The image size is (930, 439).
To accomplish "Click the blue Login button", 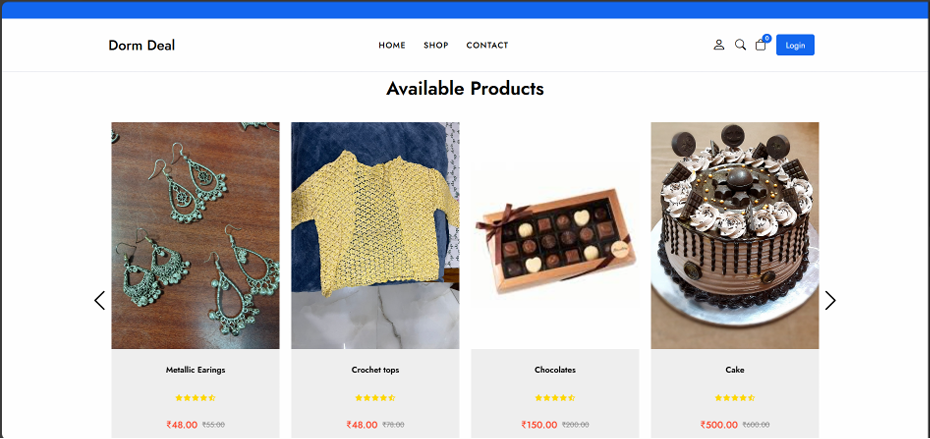I will [x=795, y=45].
